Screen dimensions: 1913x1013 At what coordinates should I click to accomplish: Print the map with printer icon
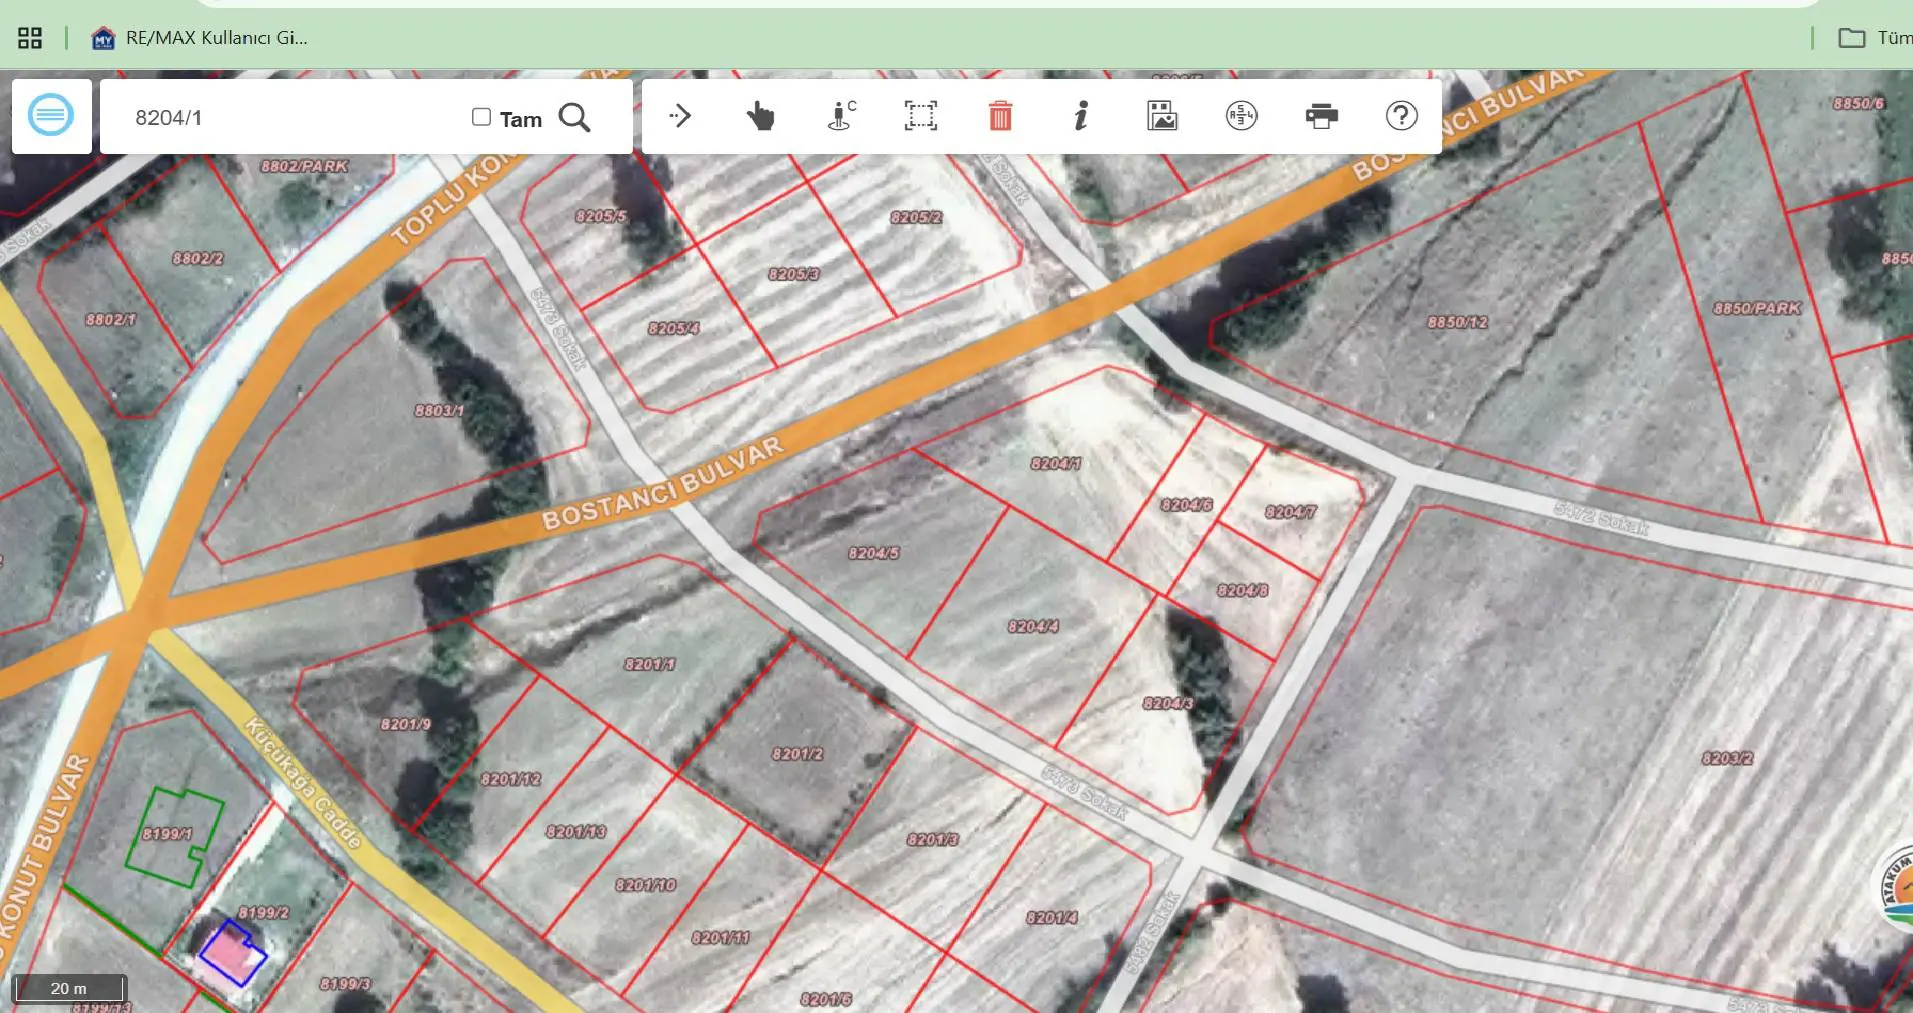(1322, 116)
